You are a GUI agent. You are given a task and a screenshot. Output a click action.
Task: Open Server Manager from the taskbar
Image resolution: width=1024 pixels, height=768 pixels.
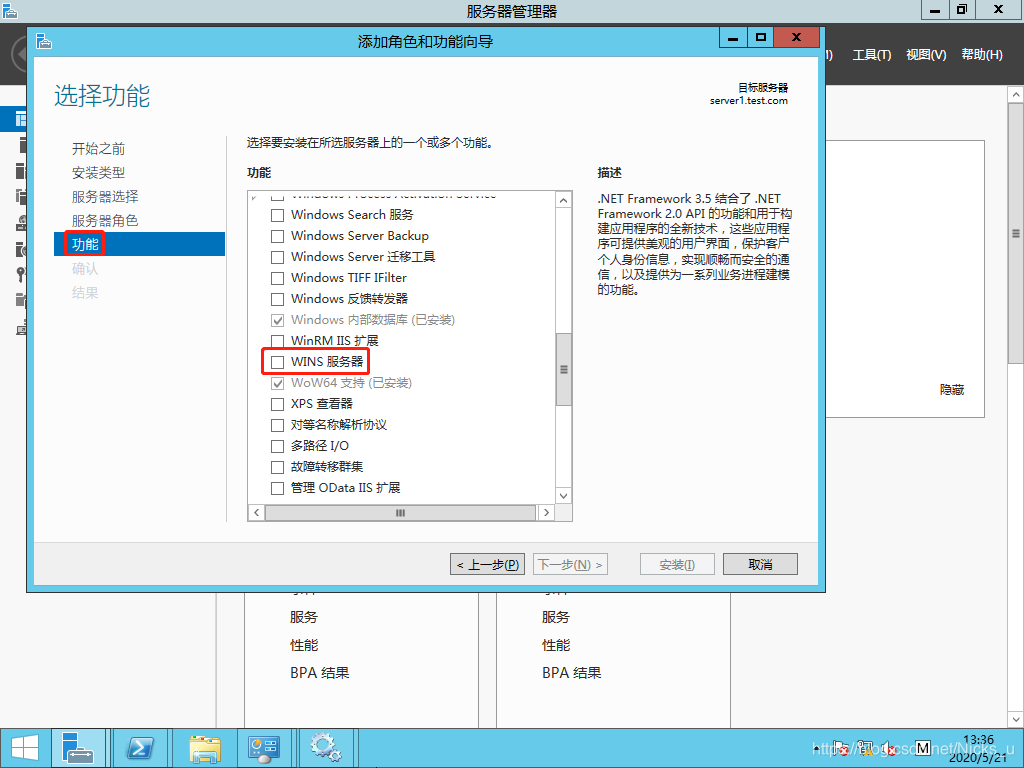tap(78, 748)
